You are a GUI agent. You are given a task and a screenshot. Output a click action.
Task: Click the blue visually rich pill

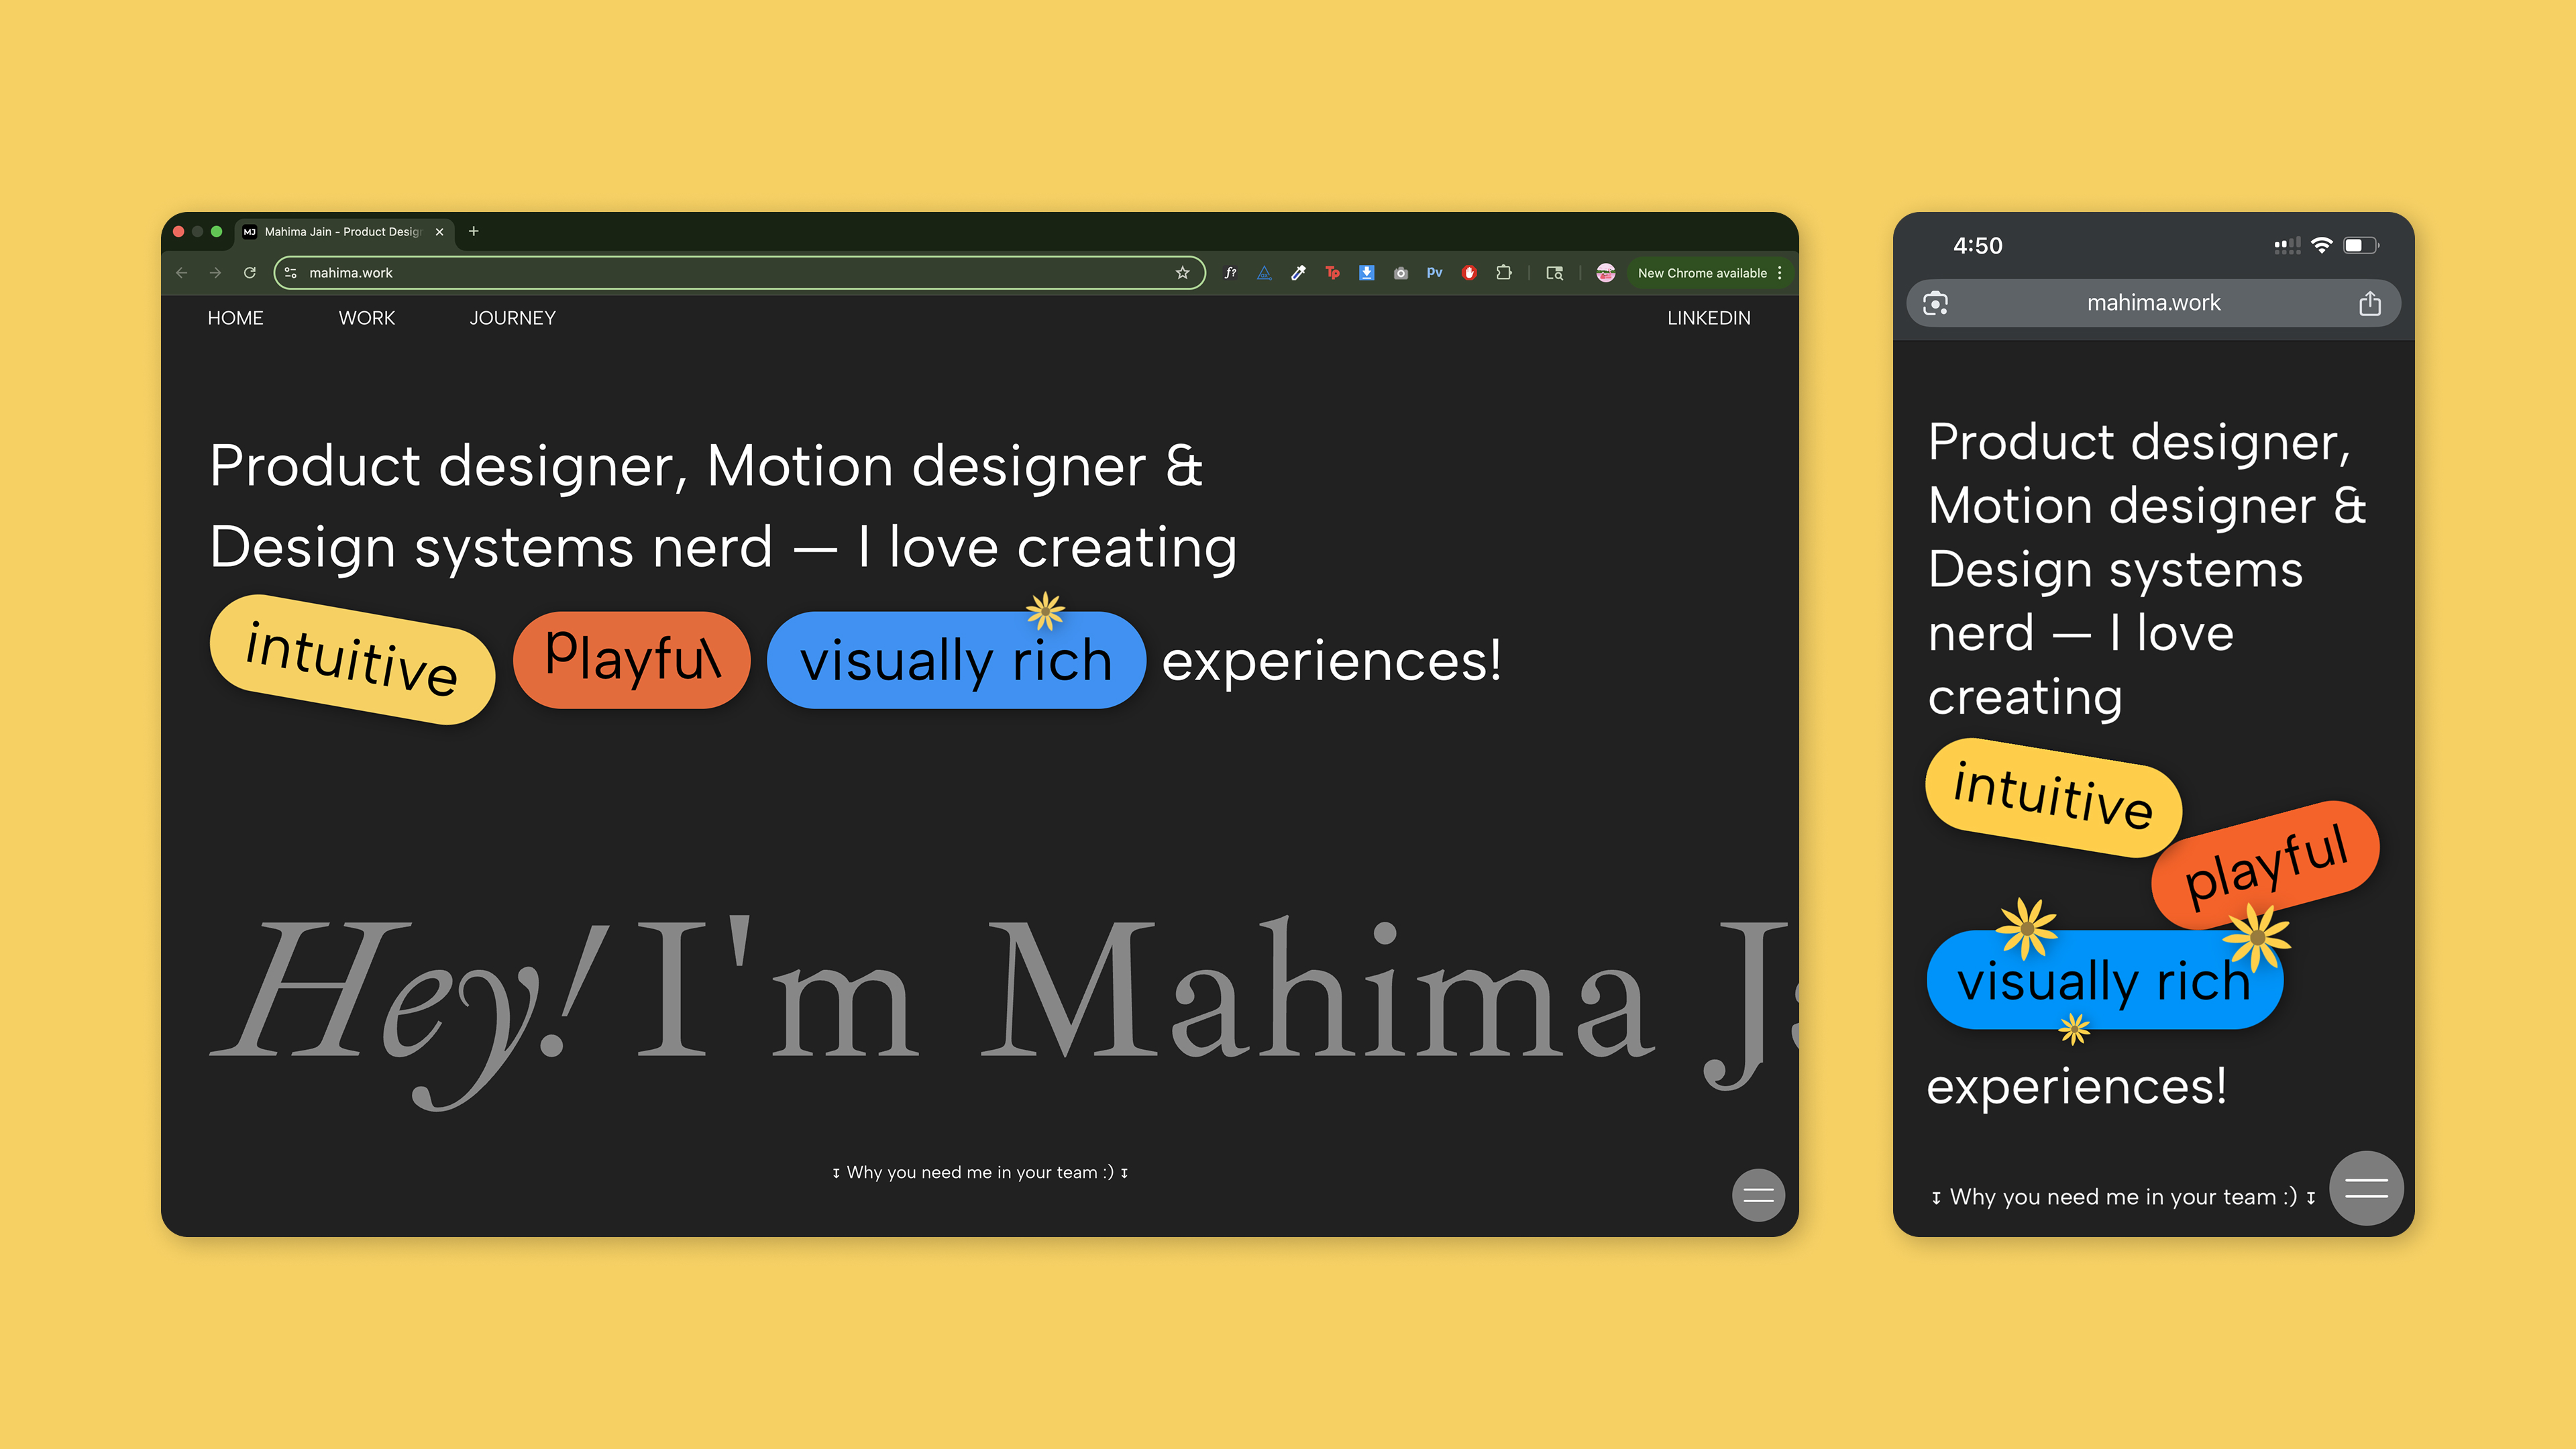955,661
